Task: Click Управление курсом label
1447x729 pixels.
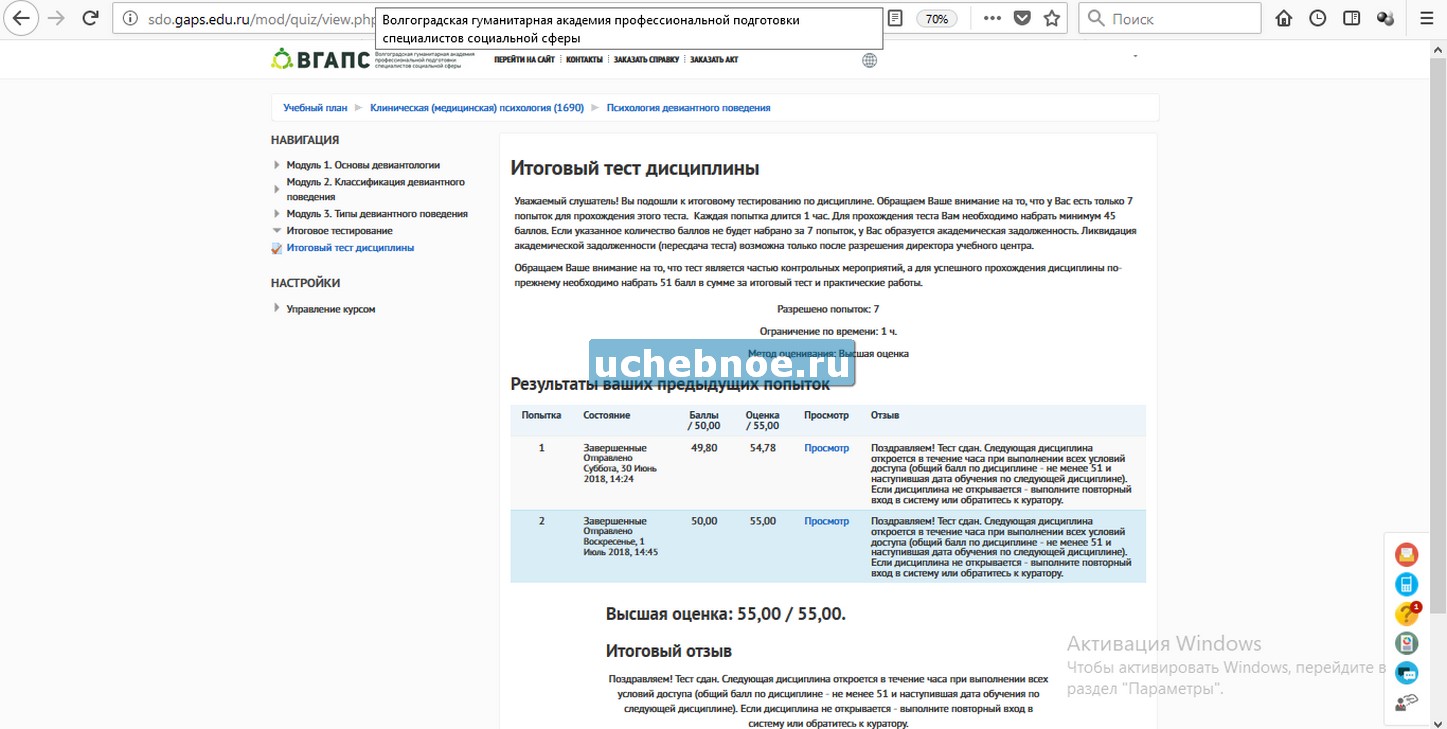Action: pyautogui.click(x=331, y=309)
